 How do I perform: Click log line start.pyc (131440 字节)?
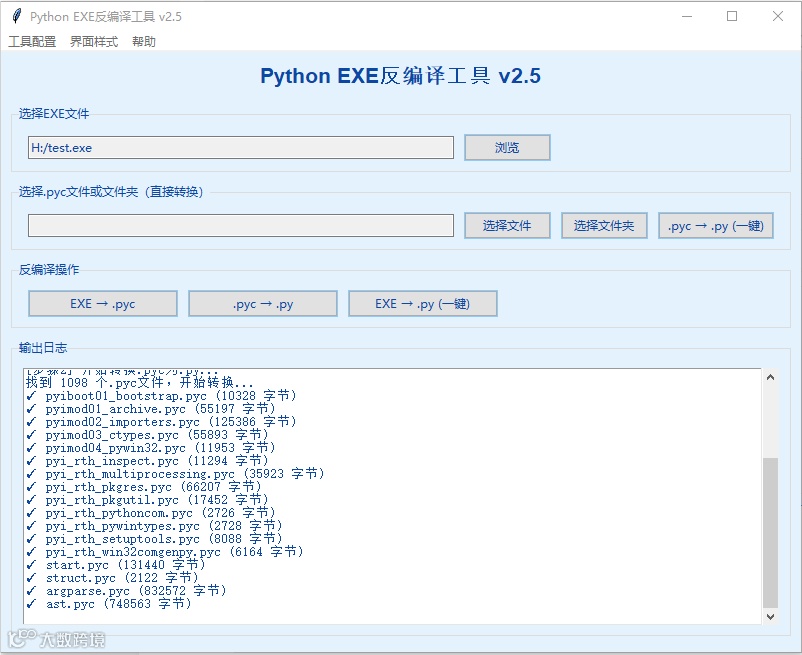(116, 565)
